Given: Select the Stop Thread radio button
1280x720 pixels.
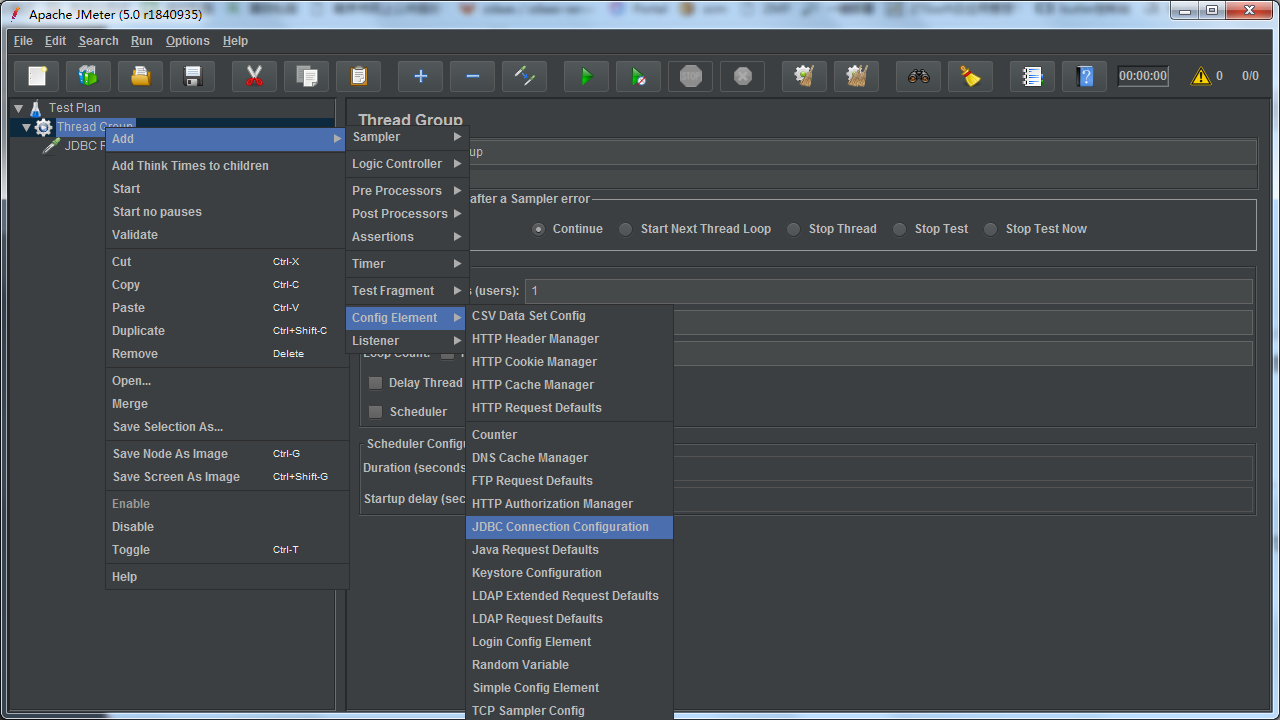Looking at the screenshot, I should (x=793, y=229).
